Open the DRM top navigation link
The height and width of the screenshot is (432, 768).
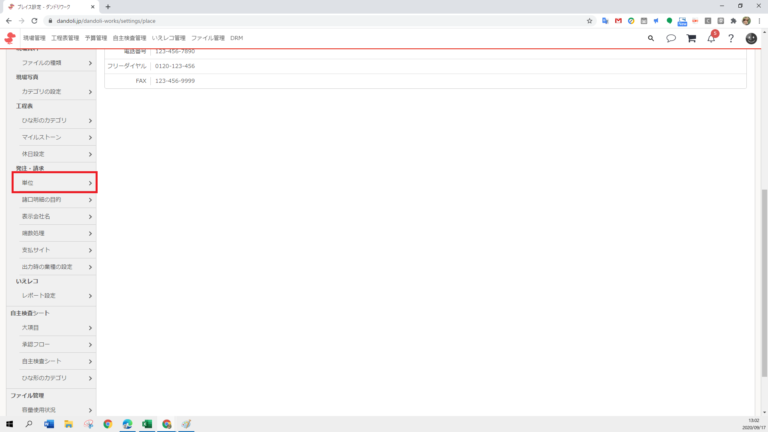(237, 38)
